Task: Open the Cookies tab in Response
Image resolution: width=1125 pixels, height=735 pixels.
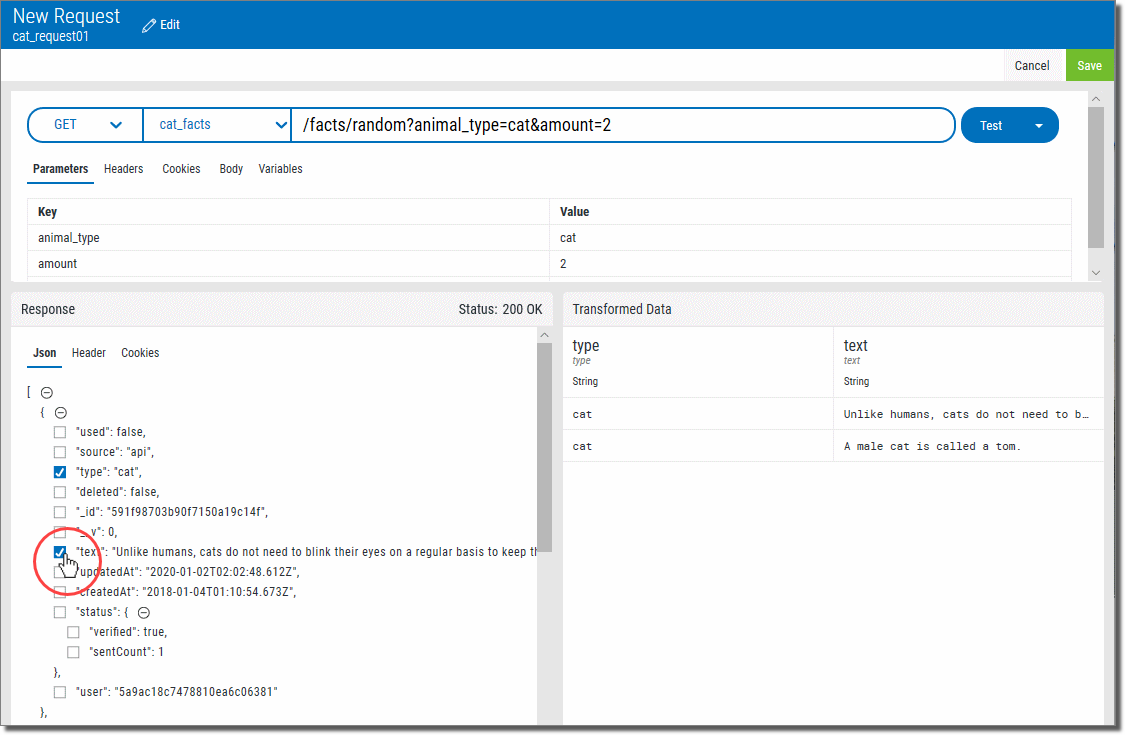Action: (140, 353)
